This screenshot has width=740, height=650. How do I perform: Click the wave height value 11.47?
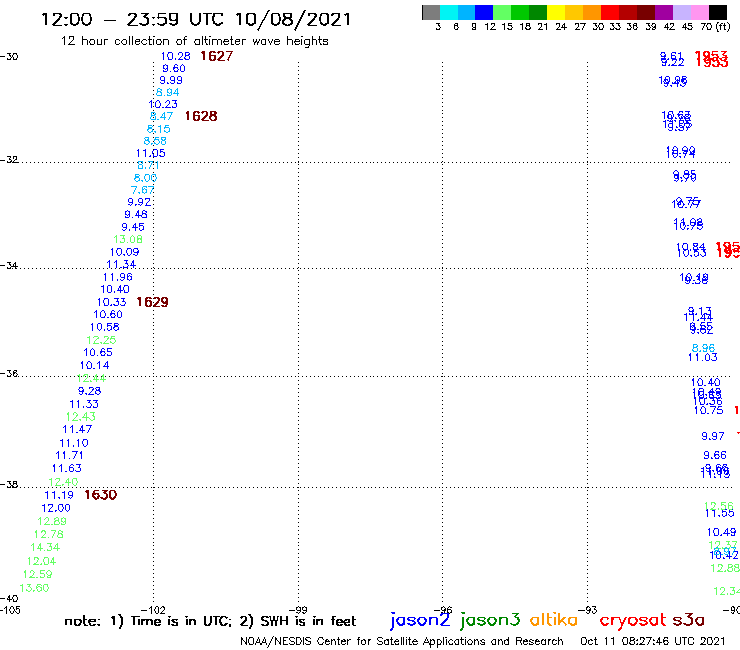(77, 430)
